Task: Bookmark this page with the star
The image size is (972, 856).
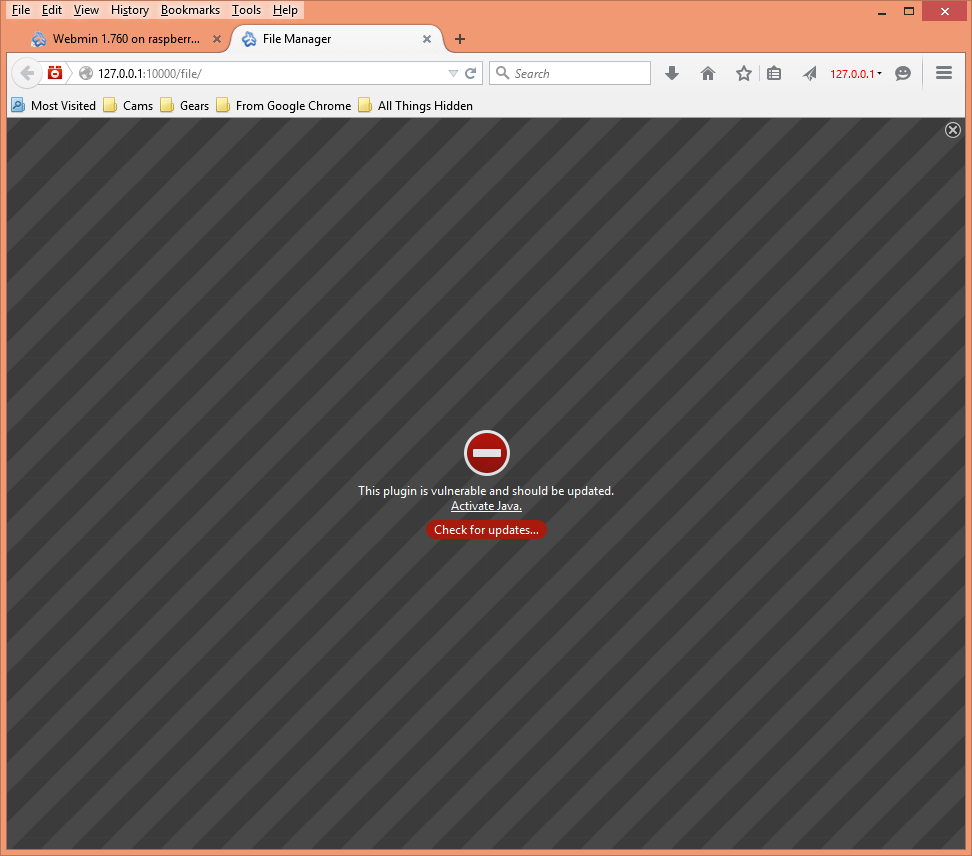Action: [744, 74]
